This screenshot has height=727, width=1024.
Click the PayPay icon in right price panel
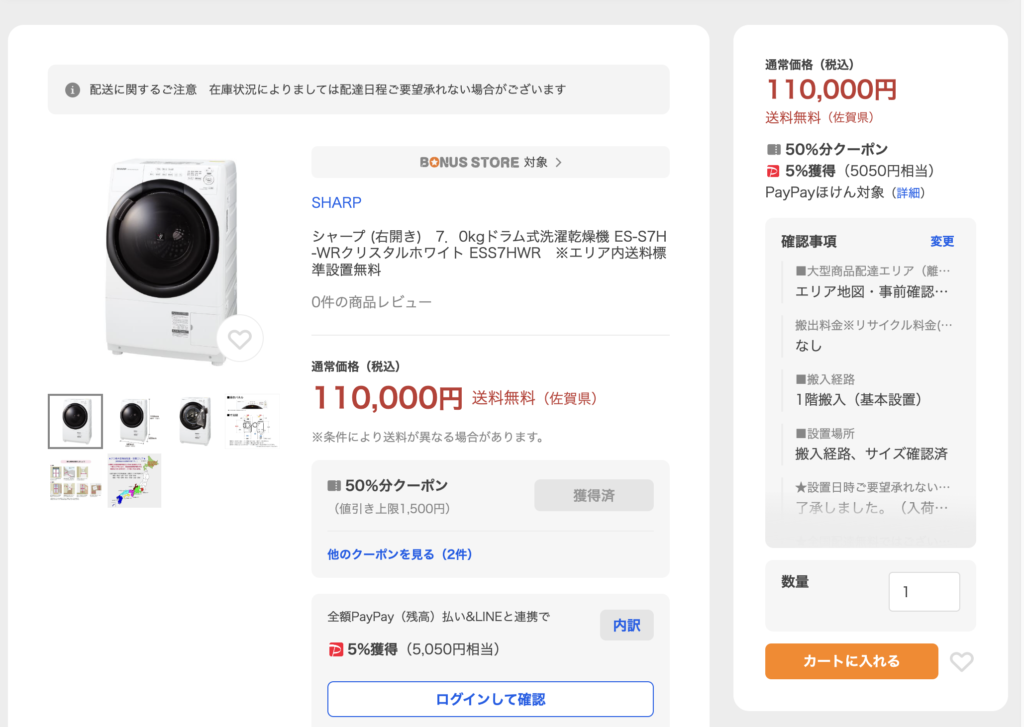(773, 171)
